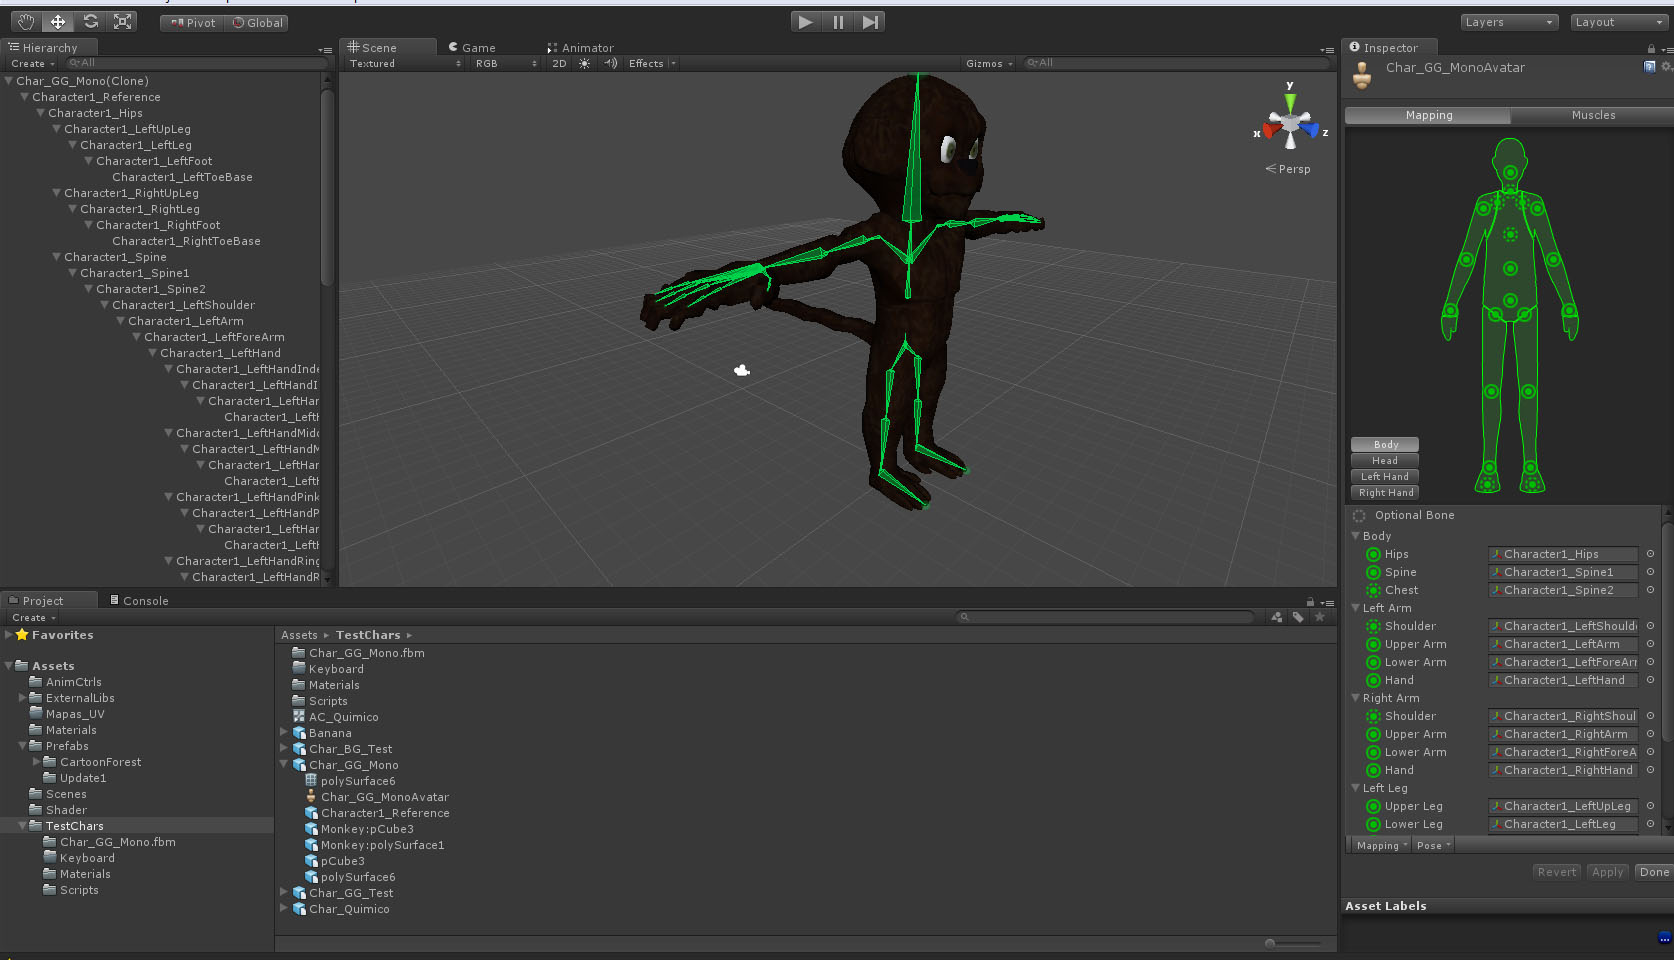Select Character1_LeftShoulder in Hierarchy
The image size is (1674, 960).
(183, 305)
